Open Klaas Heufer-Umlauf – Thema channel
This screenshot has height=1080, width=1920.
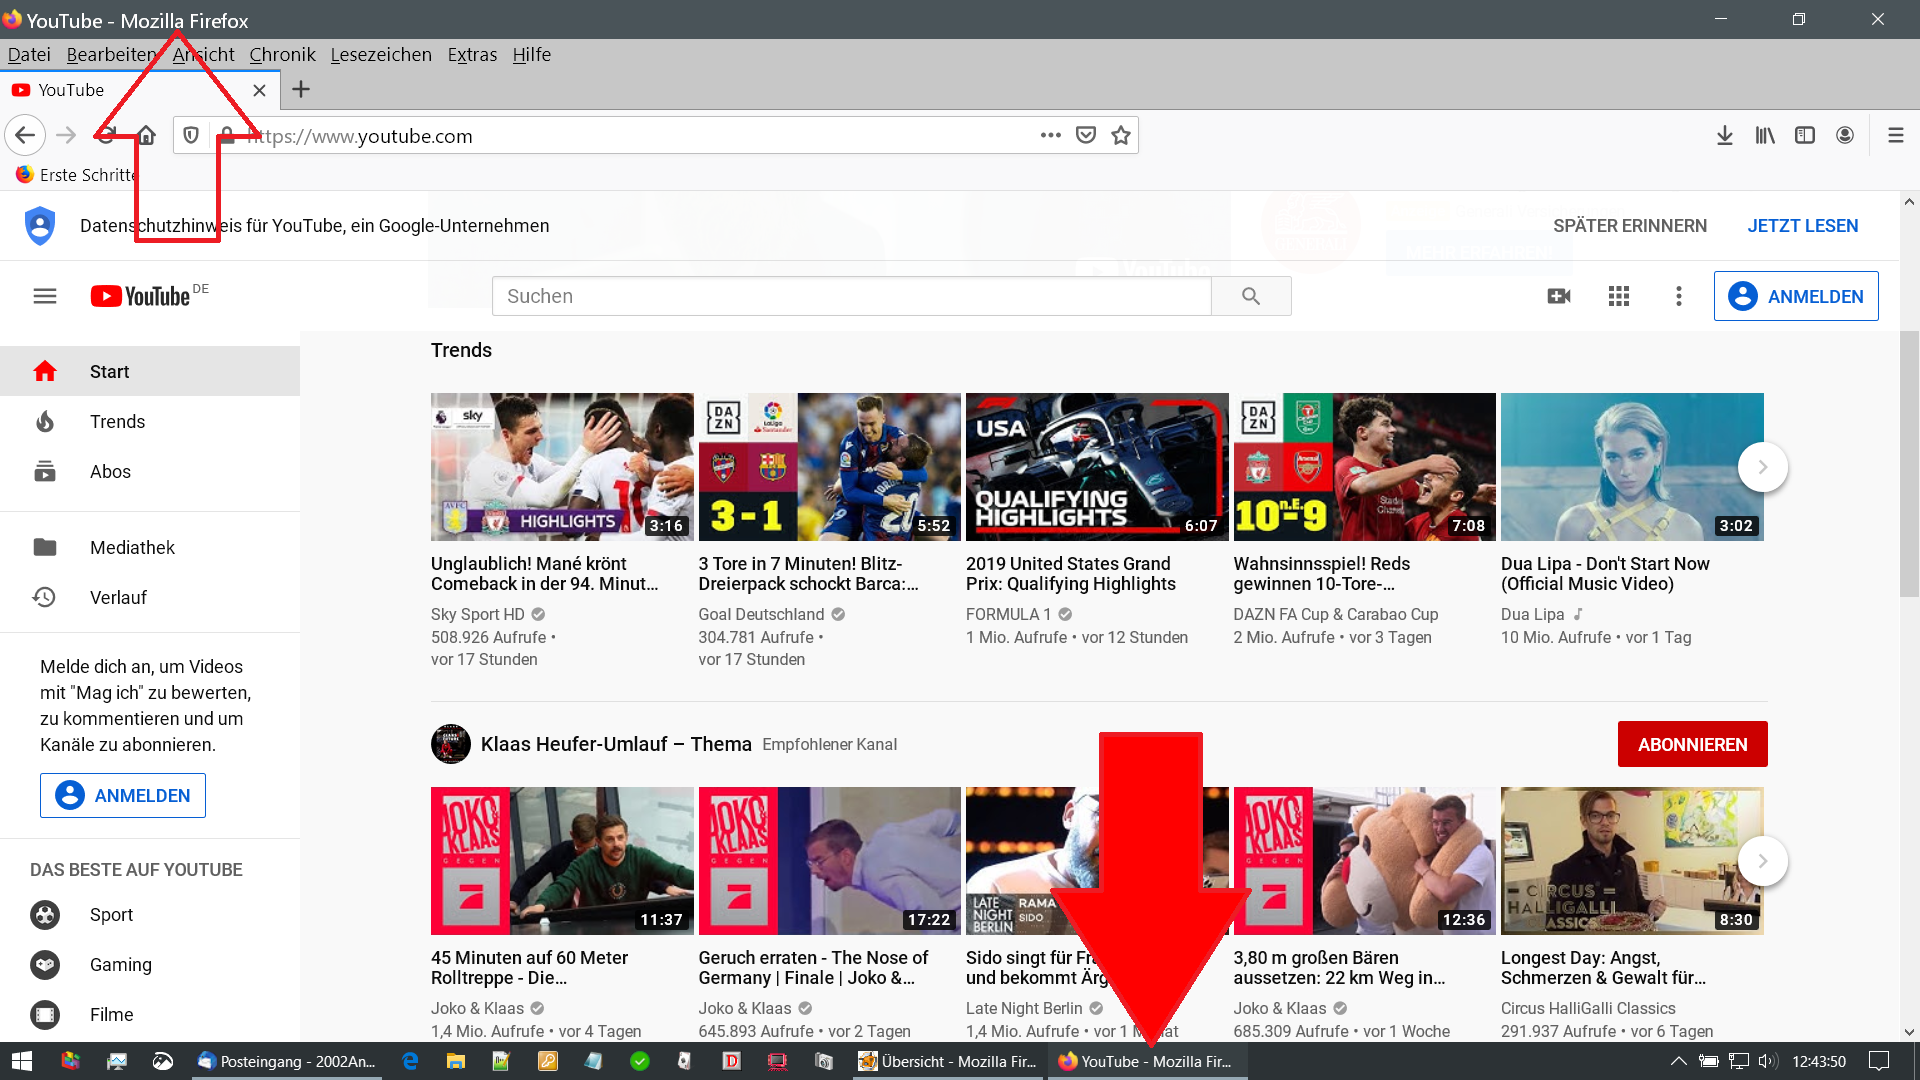click(x=616, y=744)
